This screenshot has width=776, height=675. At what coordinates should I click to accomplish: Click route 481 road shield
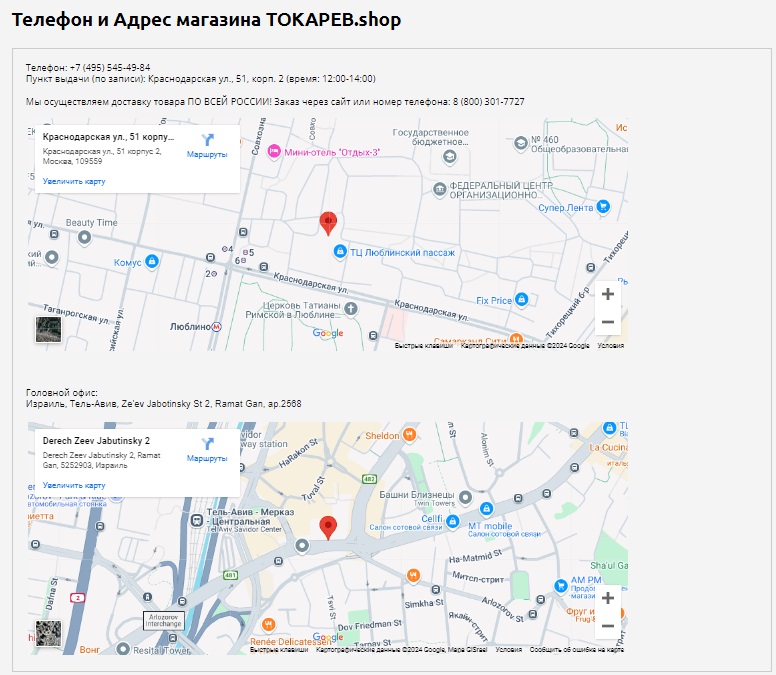231,575
